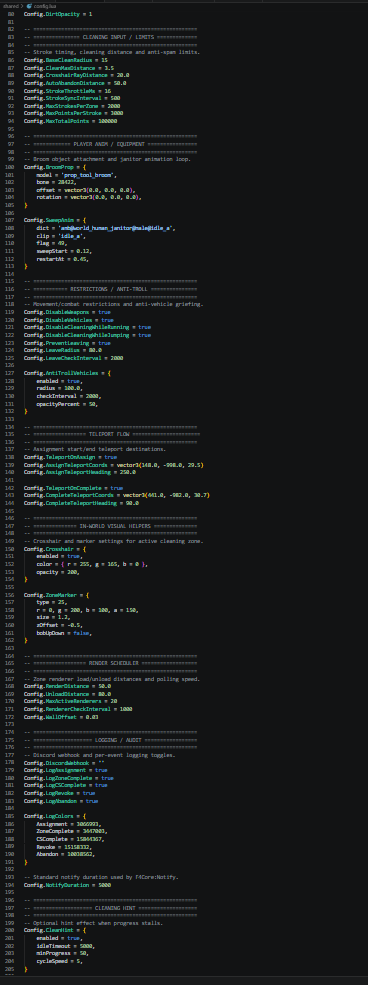Image resolution: width=368 pixels, height=985 pixels.
Task: Click Config.StrokeSyncInterval = 500
Action: (x=72, y=98)
